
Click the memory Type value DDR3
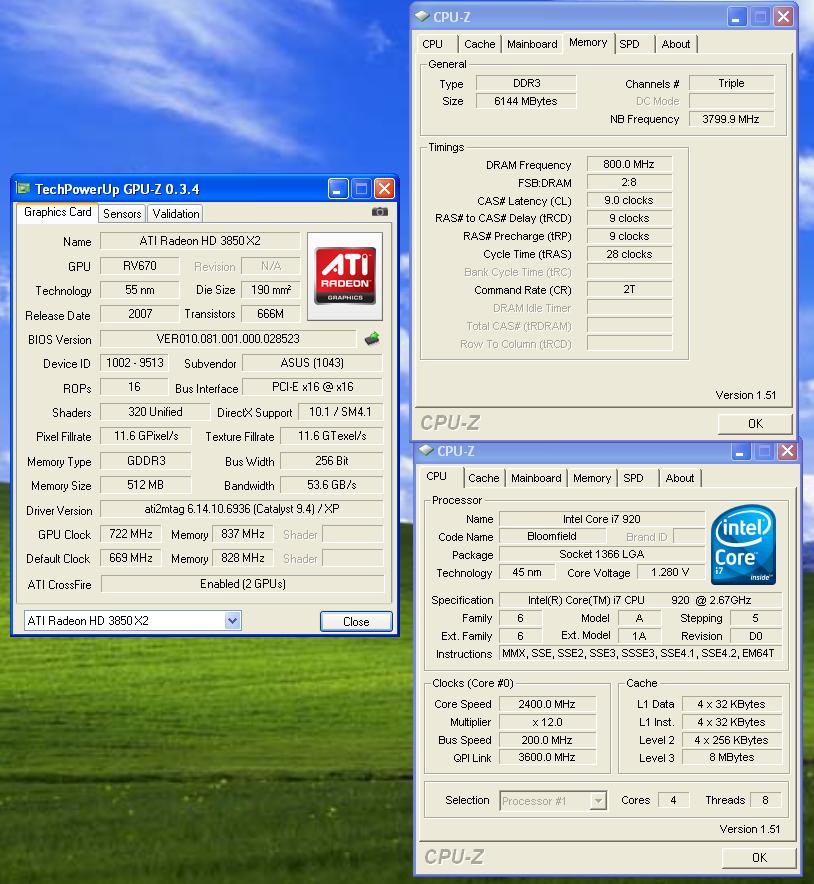pos(527,83)
